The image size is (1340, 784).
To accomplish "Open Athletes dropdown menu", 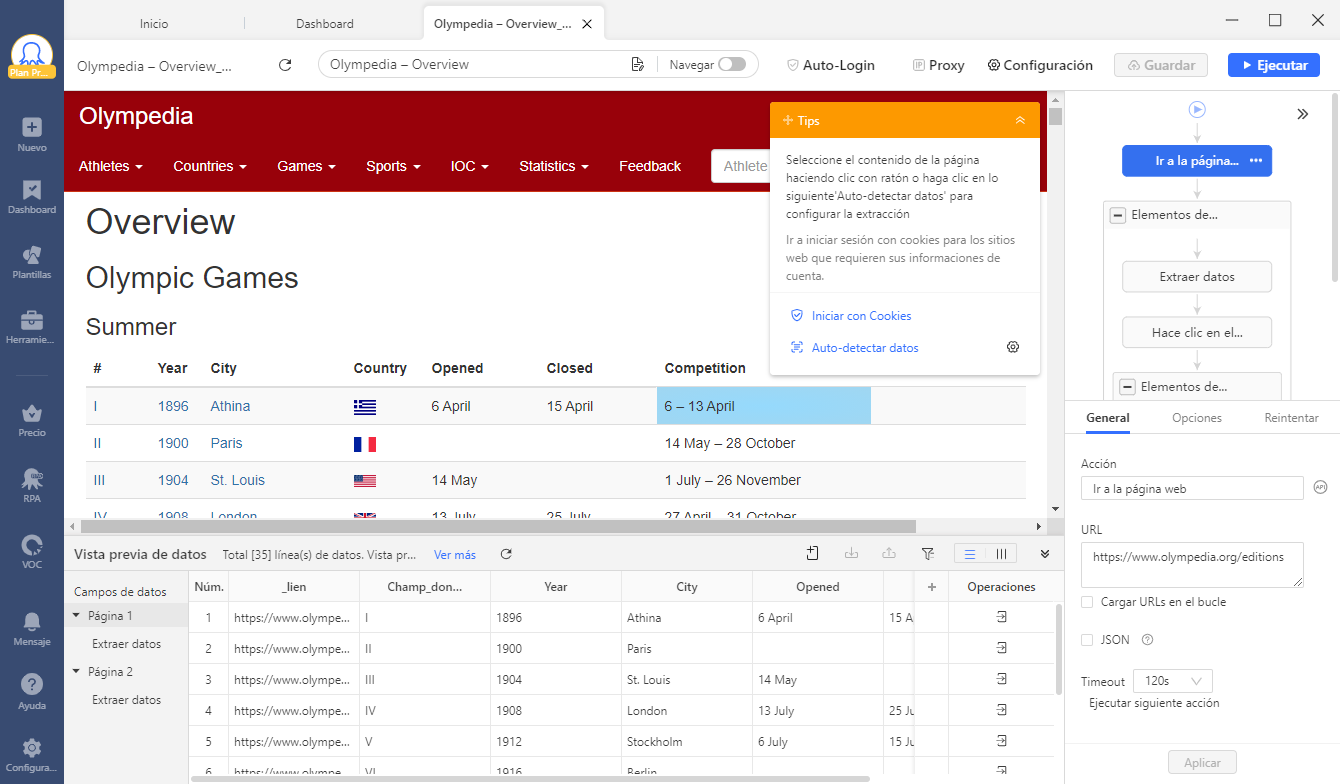I will pos(111,166).
